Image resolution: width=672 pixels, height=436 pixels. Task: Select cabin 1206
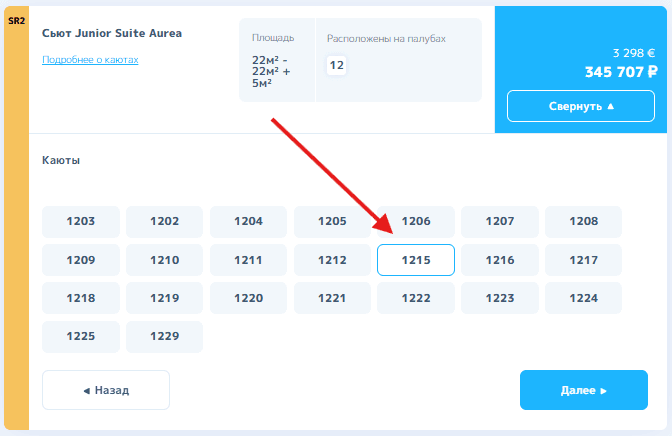pyautogui.click(x=416, y=222)
